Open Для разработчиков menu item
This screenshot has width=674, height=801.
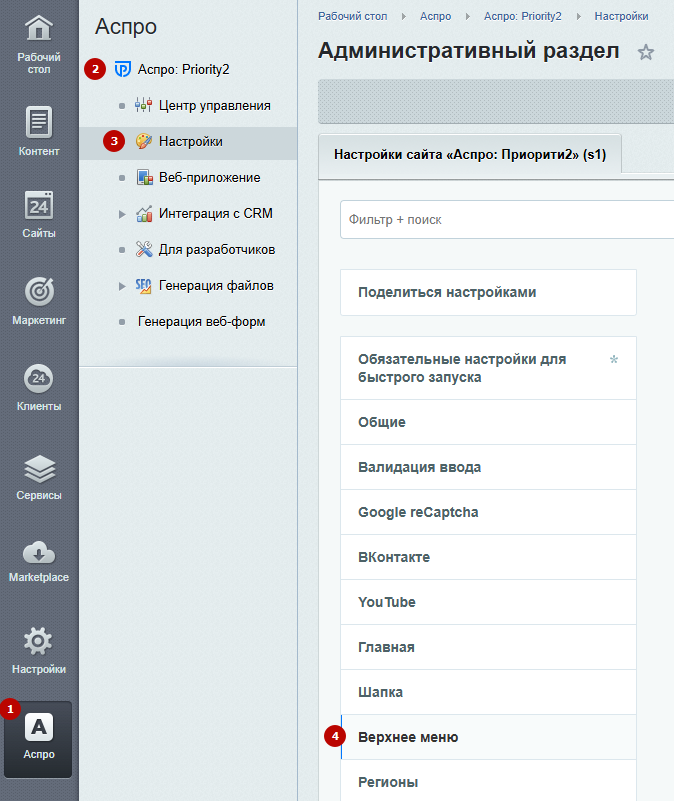tap(217, 249)
